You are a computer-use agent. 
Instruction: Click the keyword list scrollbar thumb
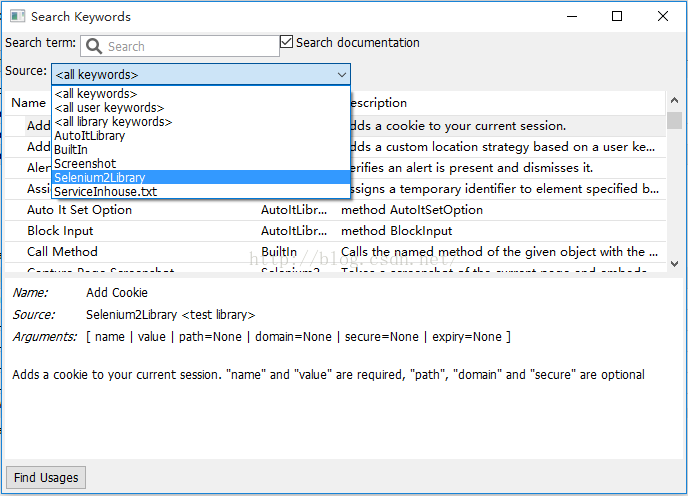[x=674, y=121]
